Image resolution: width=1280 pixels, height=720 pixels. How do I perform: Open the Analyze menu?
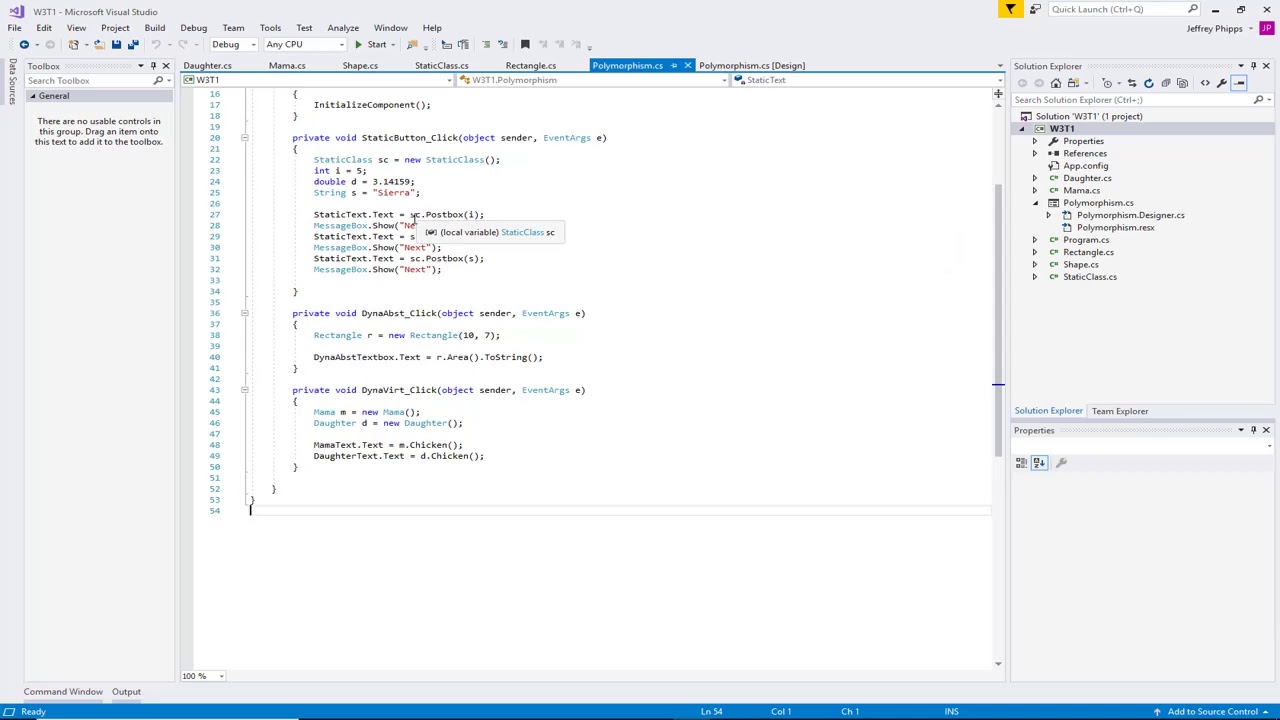[342, 28]
